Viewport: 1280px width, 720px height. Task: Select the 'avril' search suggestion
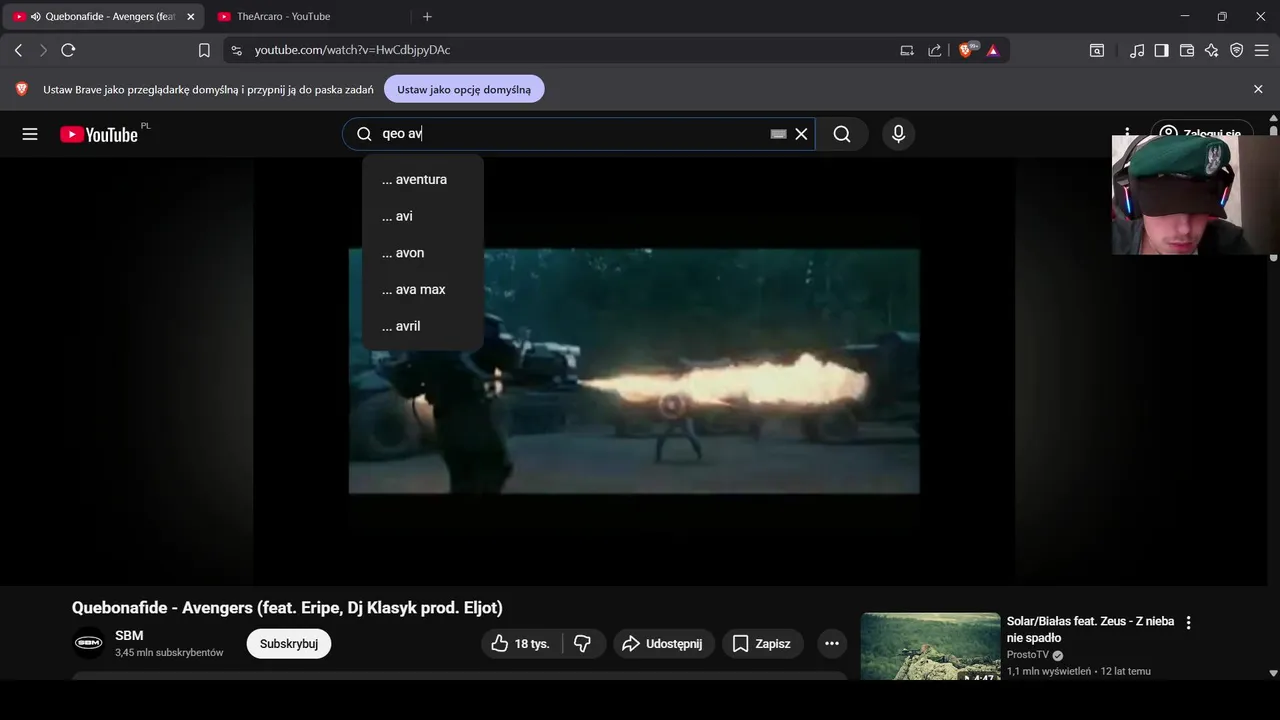click(x=423, y=326)
